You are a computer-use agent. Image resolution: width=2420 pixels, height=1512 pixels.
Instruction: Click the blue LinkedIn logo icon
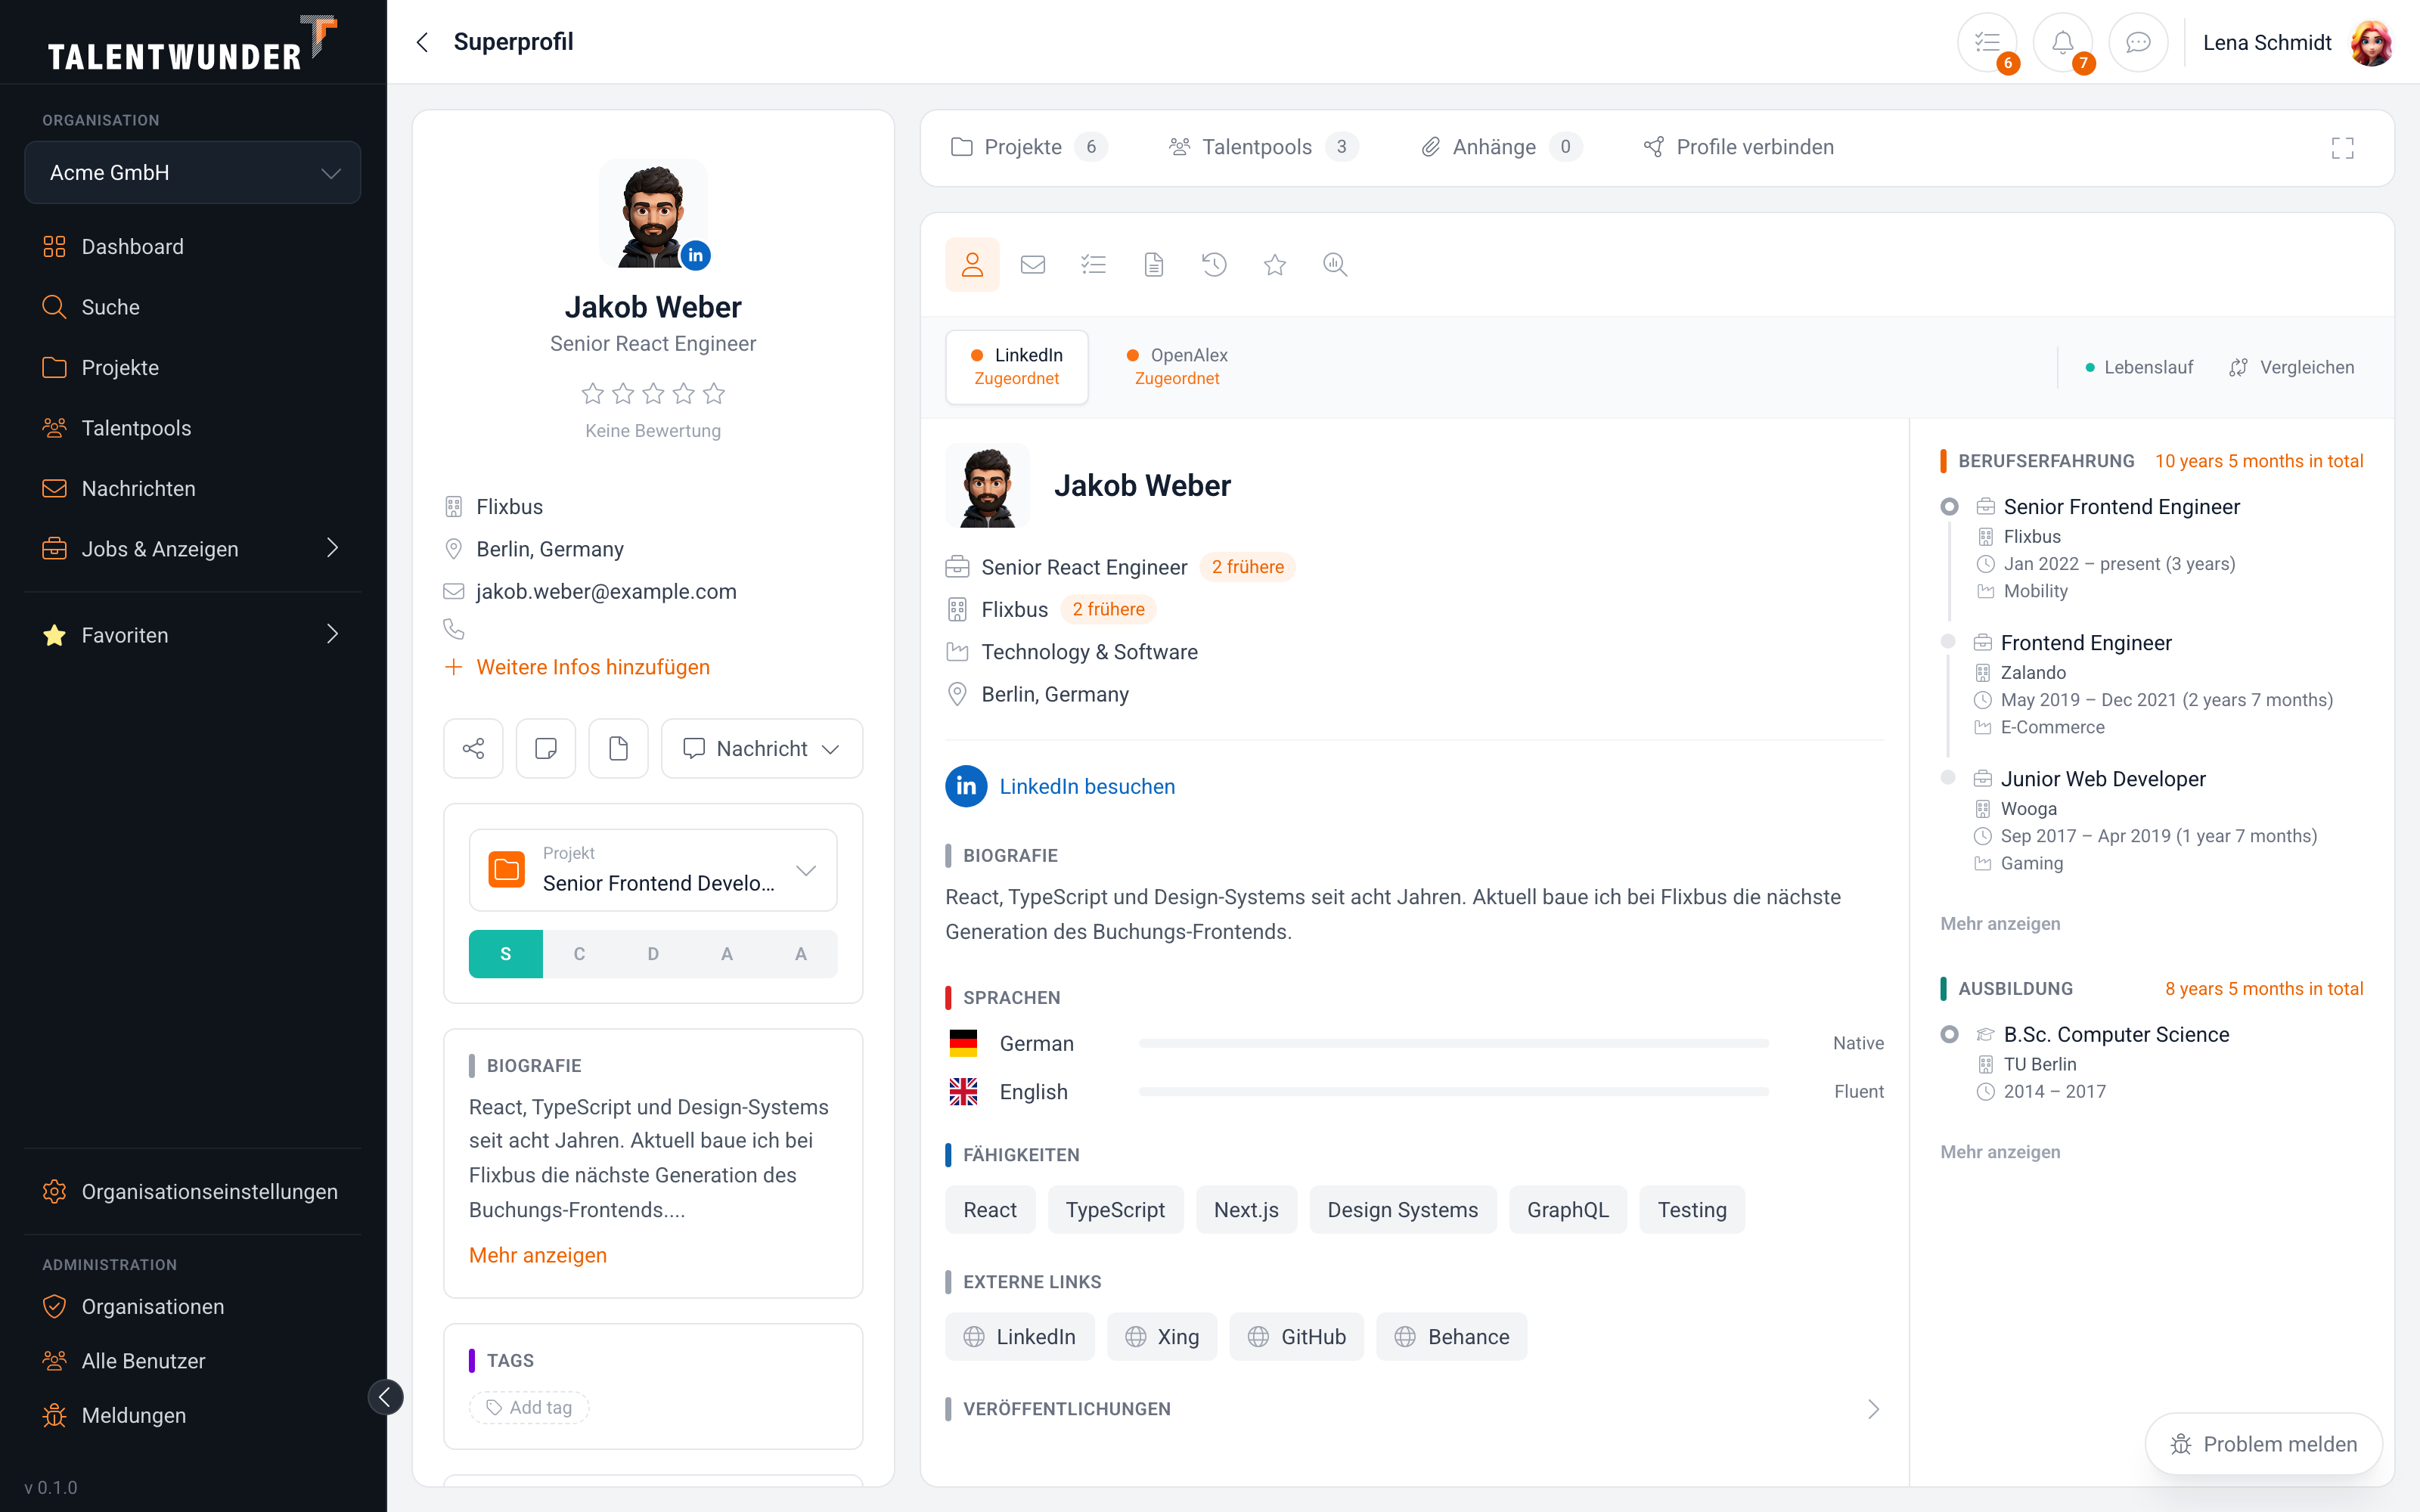coord(966,786)
